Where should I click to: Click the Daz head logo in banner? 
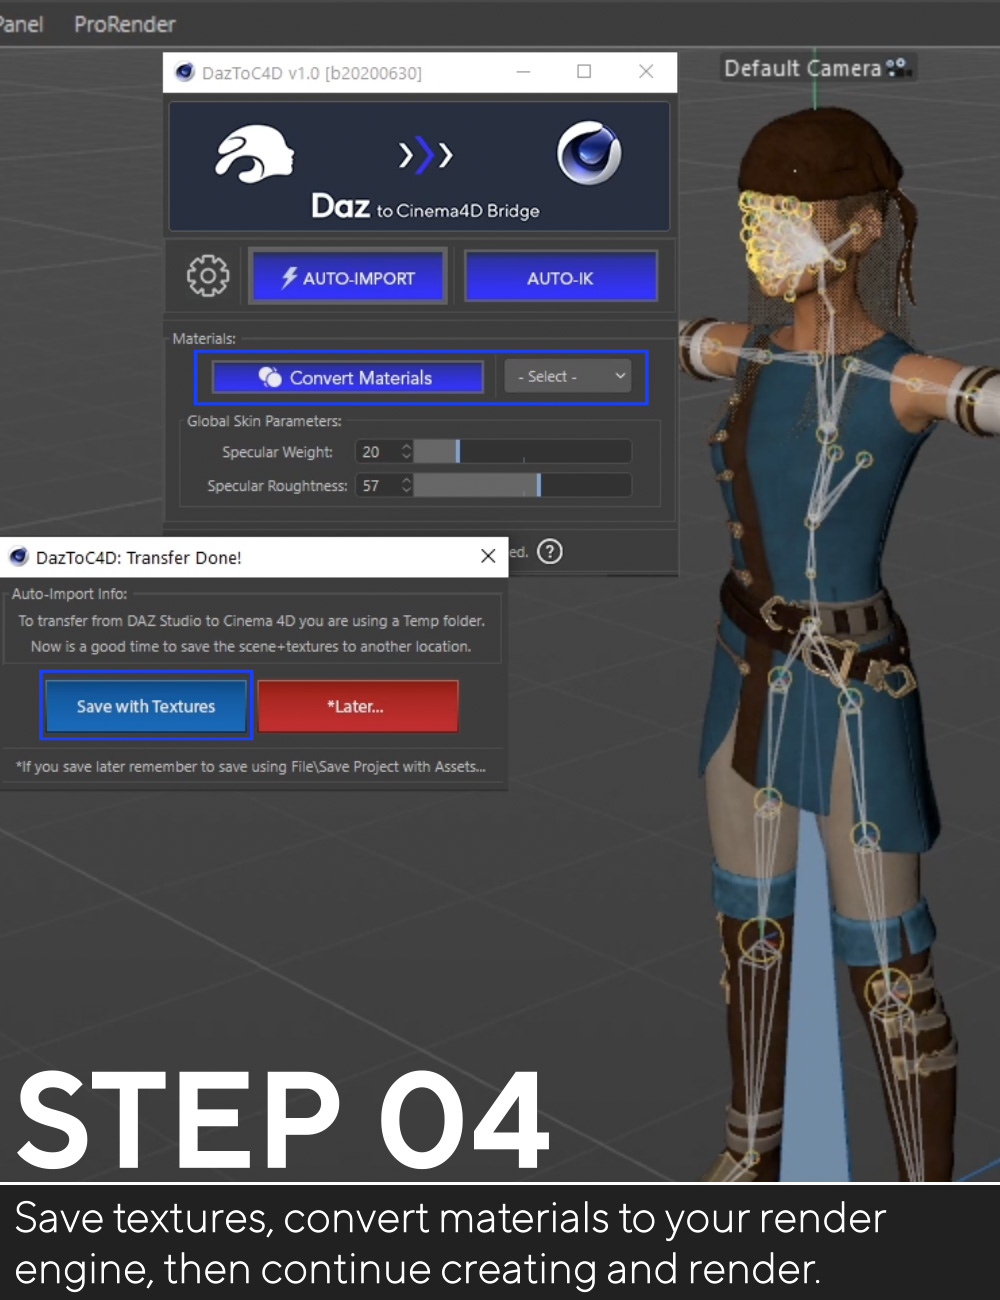click(254, 154)
